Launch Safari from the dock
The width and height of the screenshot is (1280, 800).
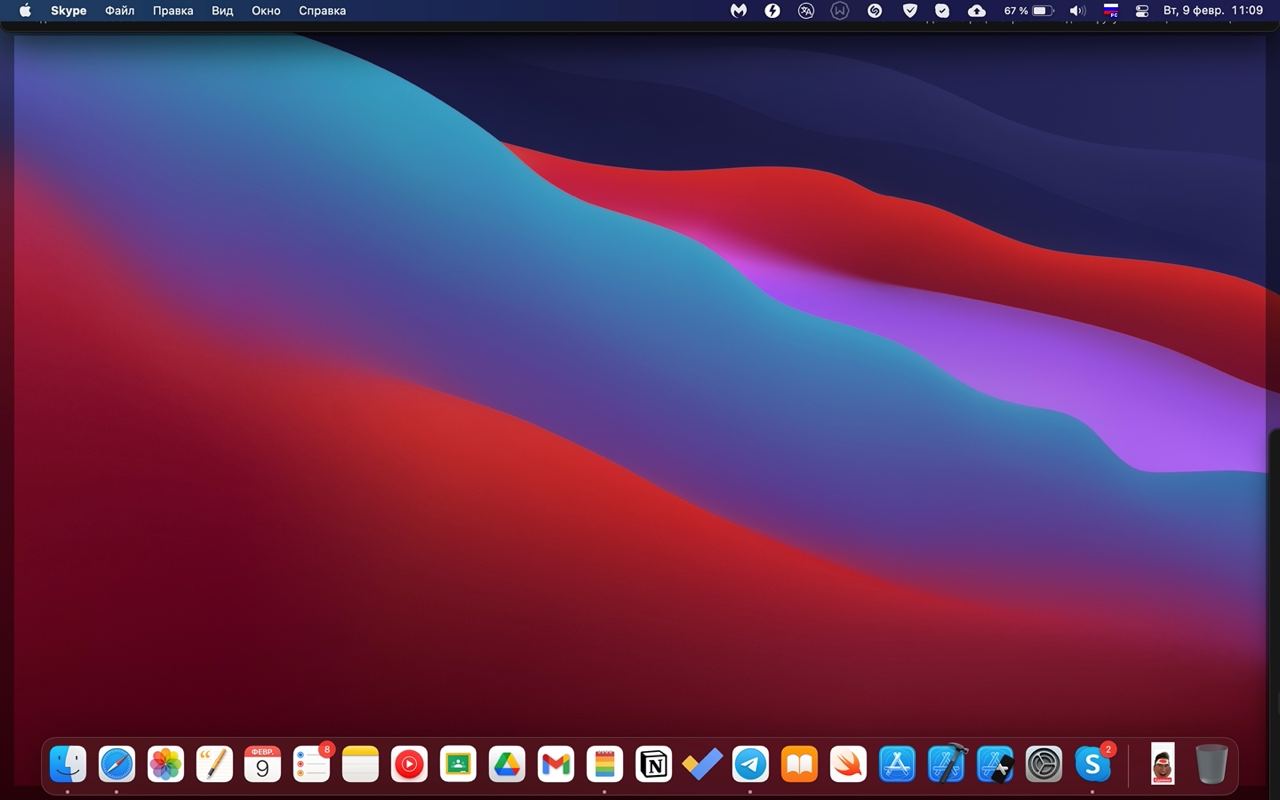tap(117, 765)
